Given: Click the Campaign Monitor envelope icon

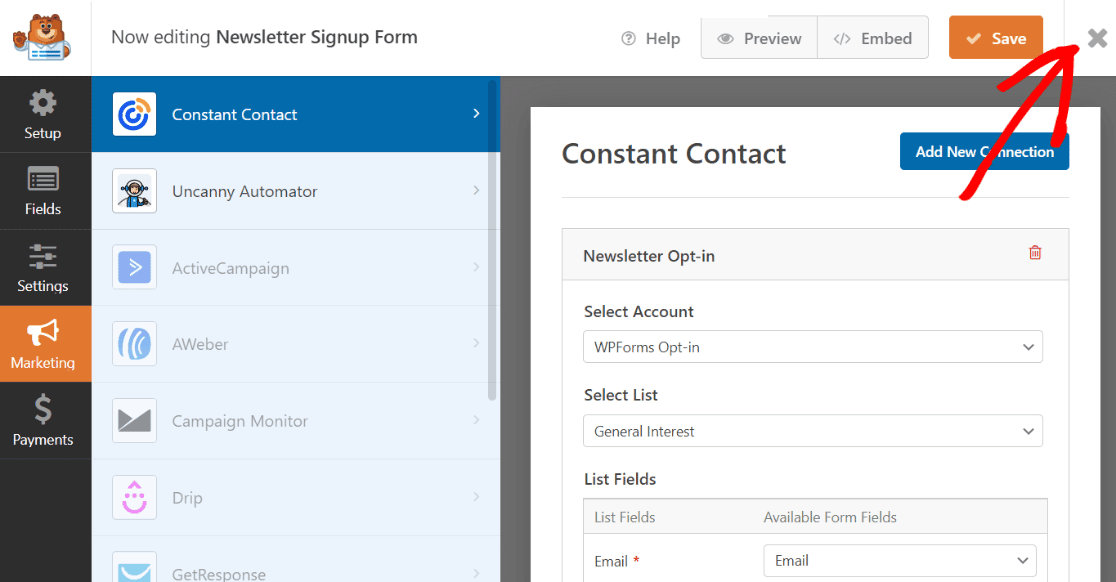Looking at the screenshot, I should (133, 420).
